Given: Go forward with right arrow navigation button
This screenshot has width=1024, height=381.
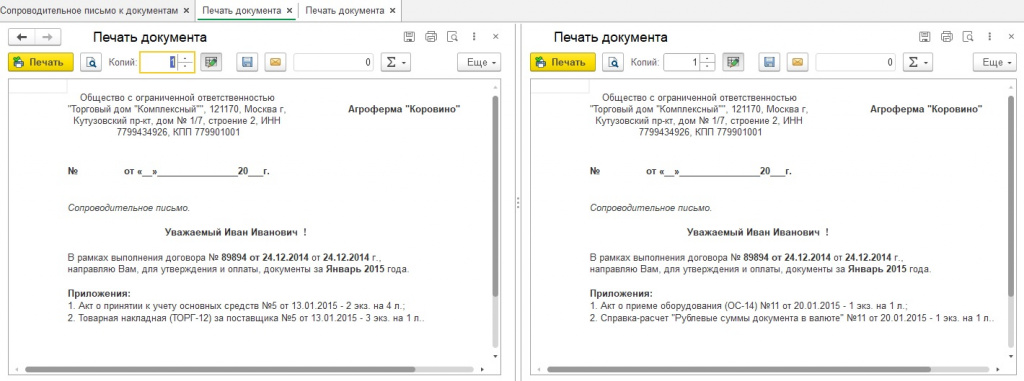Looking at the screenshot, I should tap(48, 37).
